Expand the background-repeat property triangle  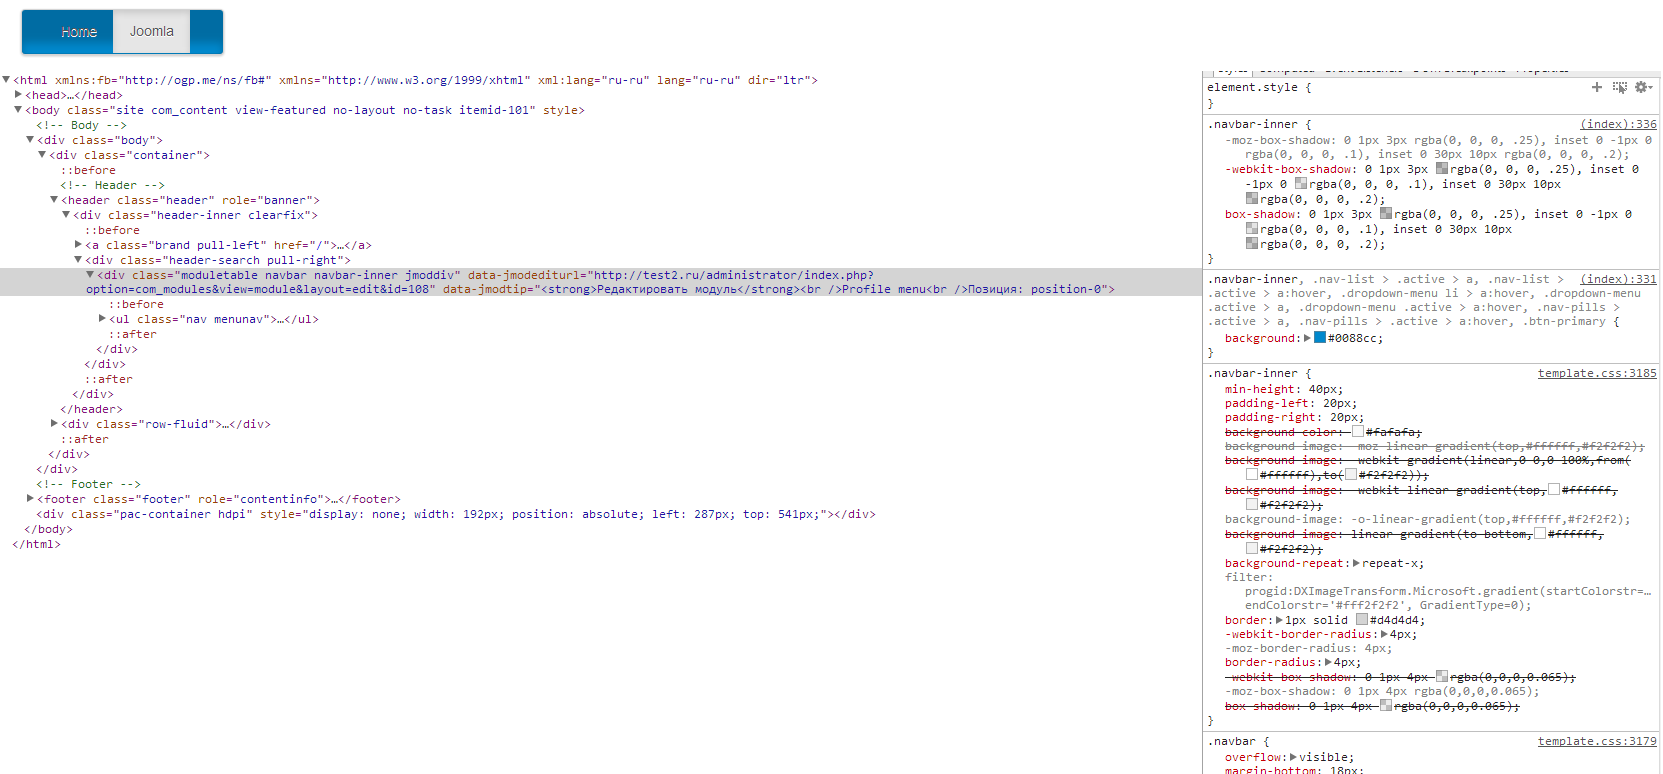(1356, 563)
